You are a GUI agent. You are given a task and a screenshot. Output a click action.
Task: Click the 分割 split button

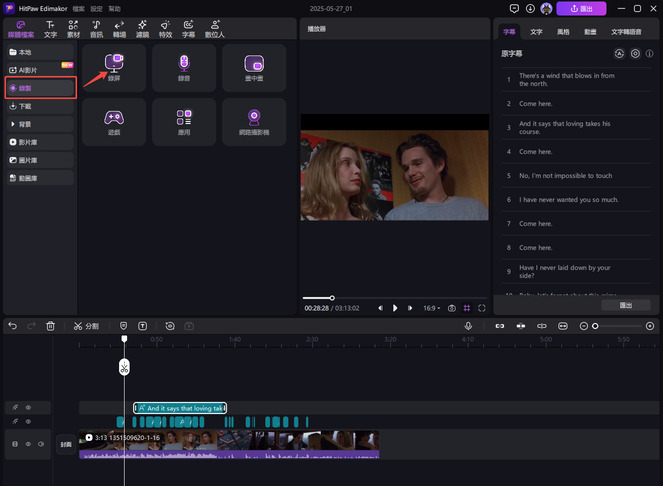point(86,326)
